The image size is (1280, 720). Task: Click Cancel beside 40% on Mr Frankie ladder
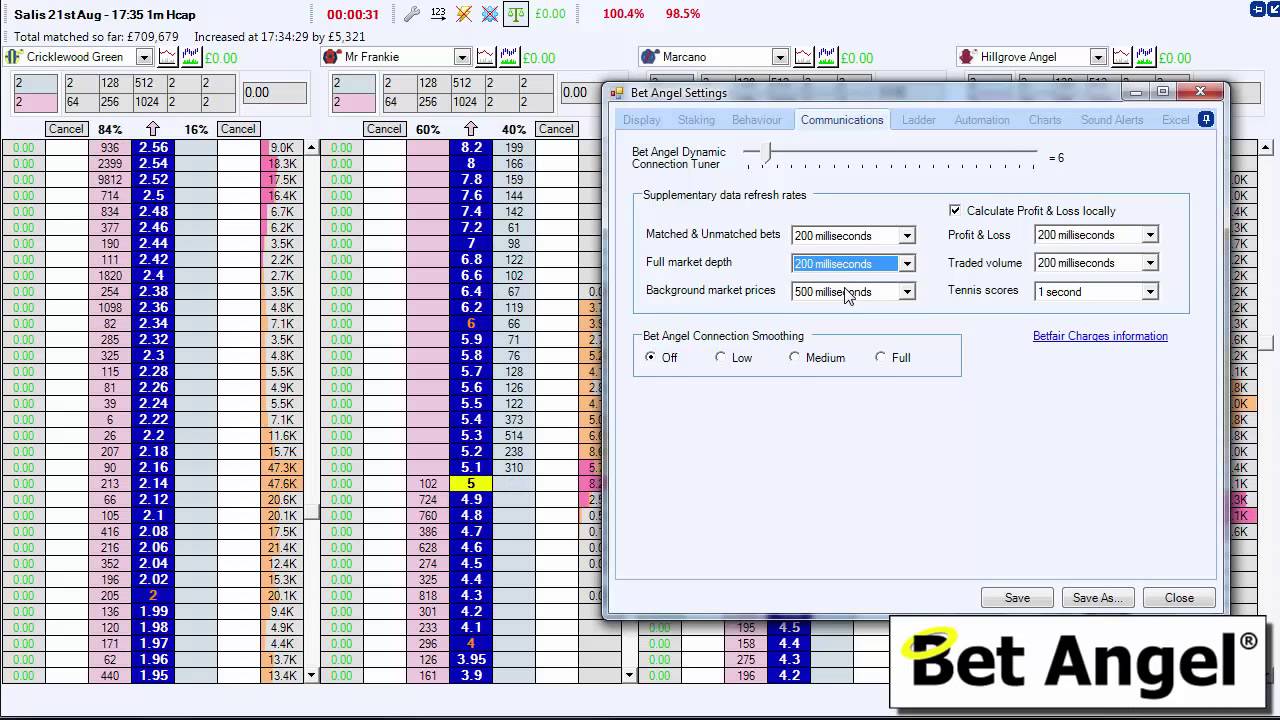click(556, 129)
